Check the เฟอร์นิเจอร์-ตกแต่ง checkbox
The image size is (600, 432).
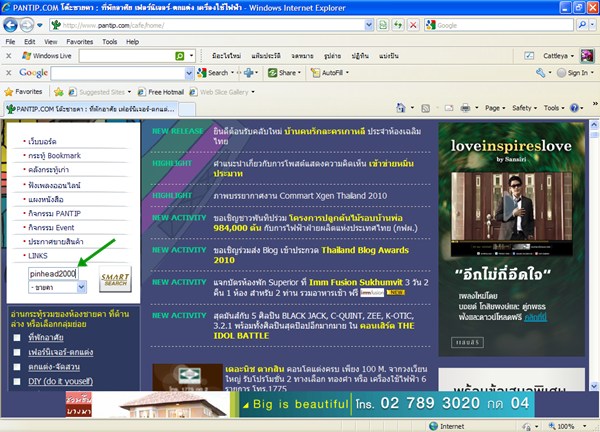coord(17,352)
